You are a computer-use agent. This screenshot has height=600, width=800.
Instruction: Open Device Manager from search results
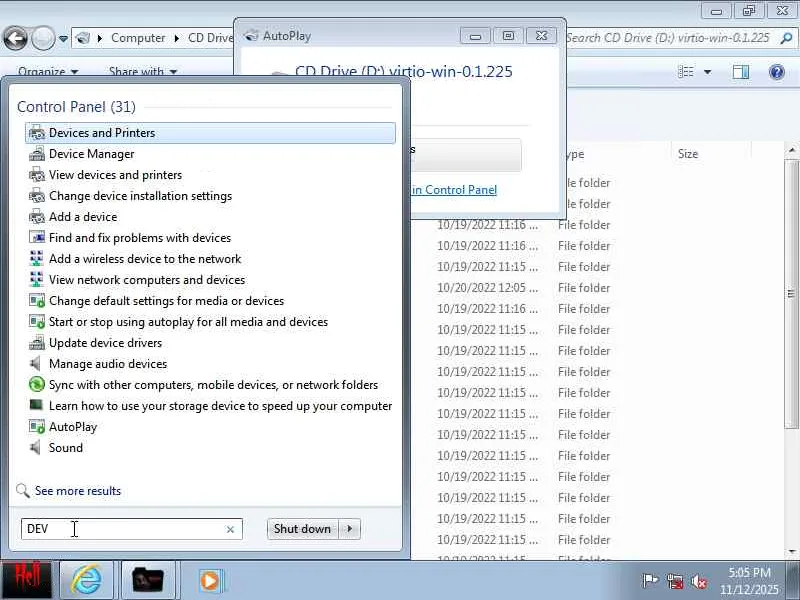(91, 154)
